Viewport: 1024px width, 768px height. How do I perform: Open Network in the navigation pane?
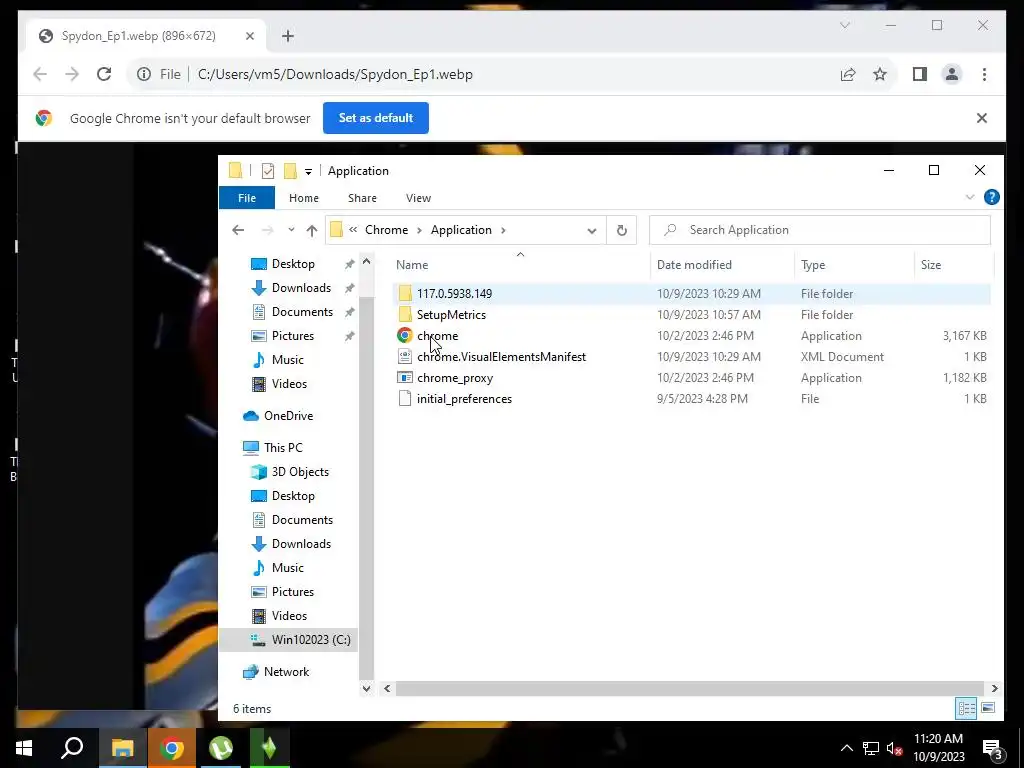pyautogui.click(x=286, y=672)
